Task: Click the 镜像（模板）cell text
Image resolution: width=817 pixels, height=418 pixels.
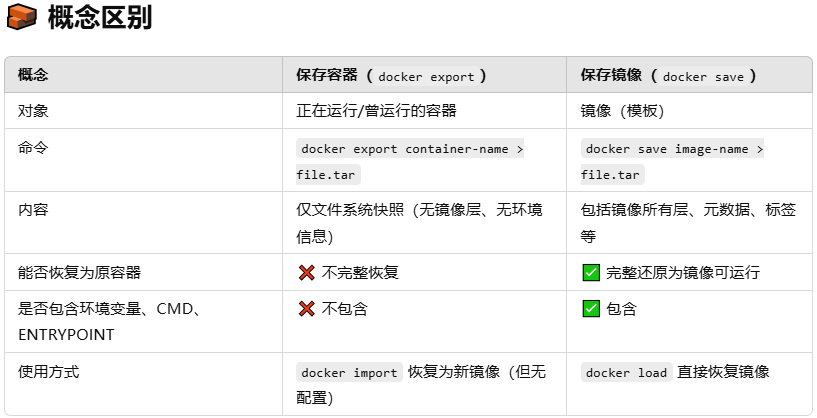Action: [622, 111]
